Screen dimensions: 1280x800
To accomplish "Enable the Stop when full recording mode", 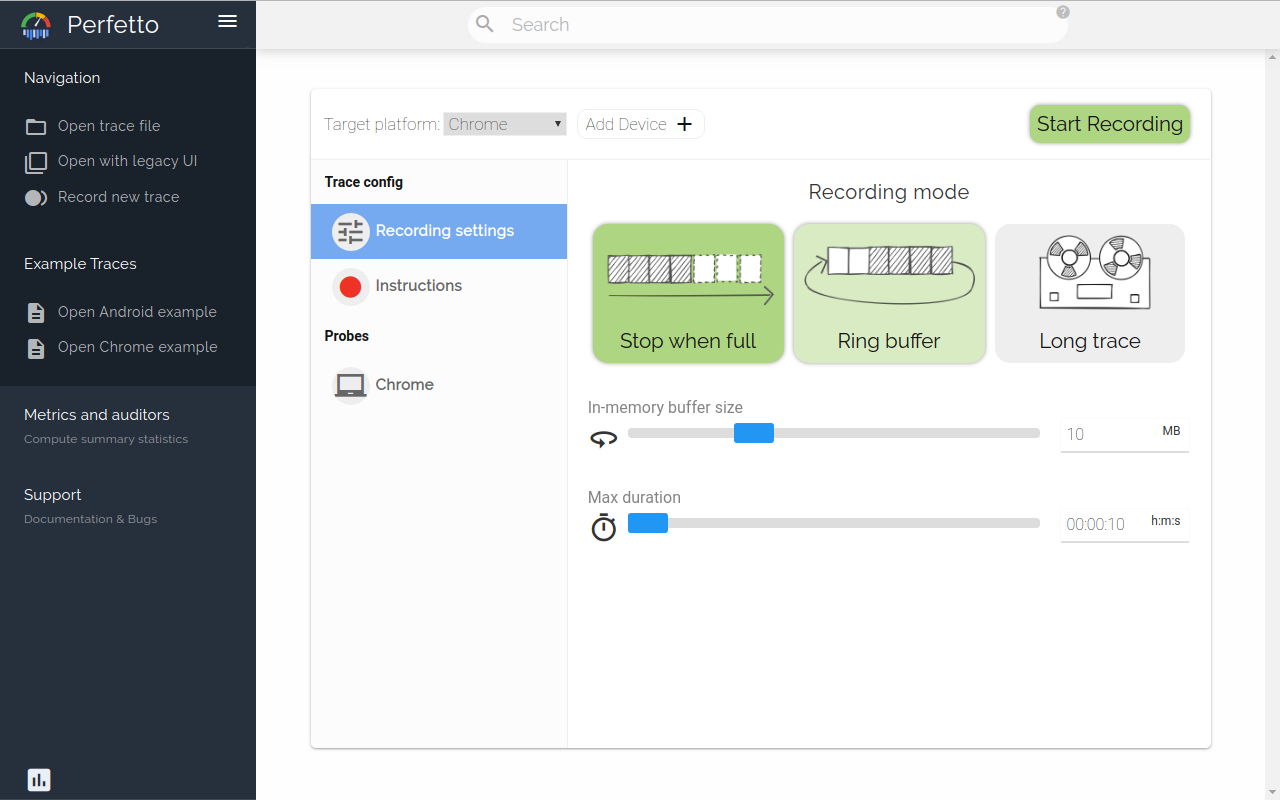I will [688, 293].
